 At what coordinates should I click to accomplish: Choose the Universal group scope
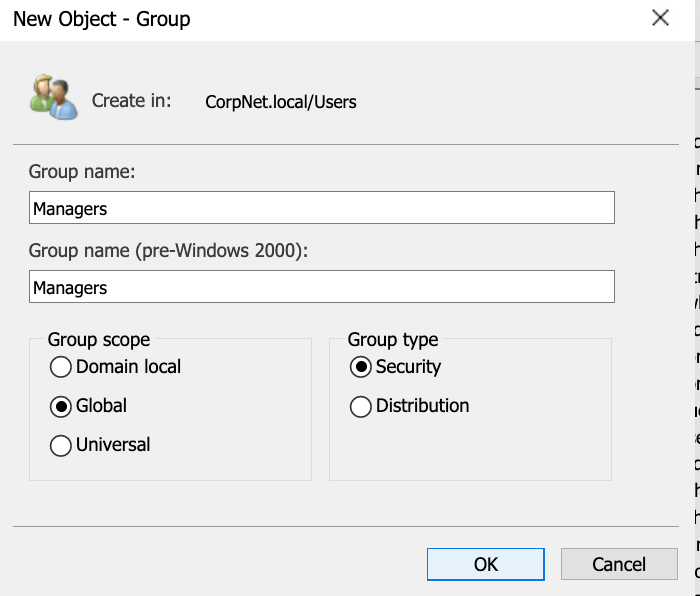click(62, 445)
